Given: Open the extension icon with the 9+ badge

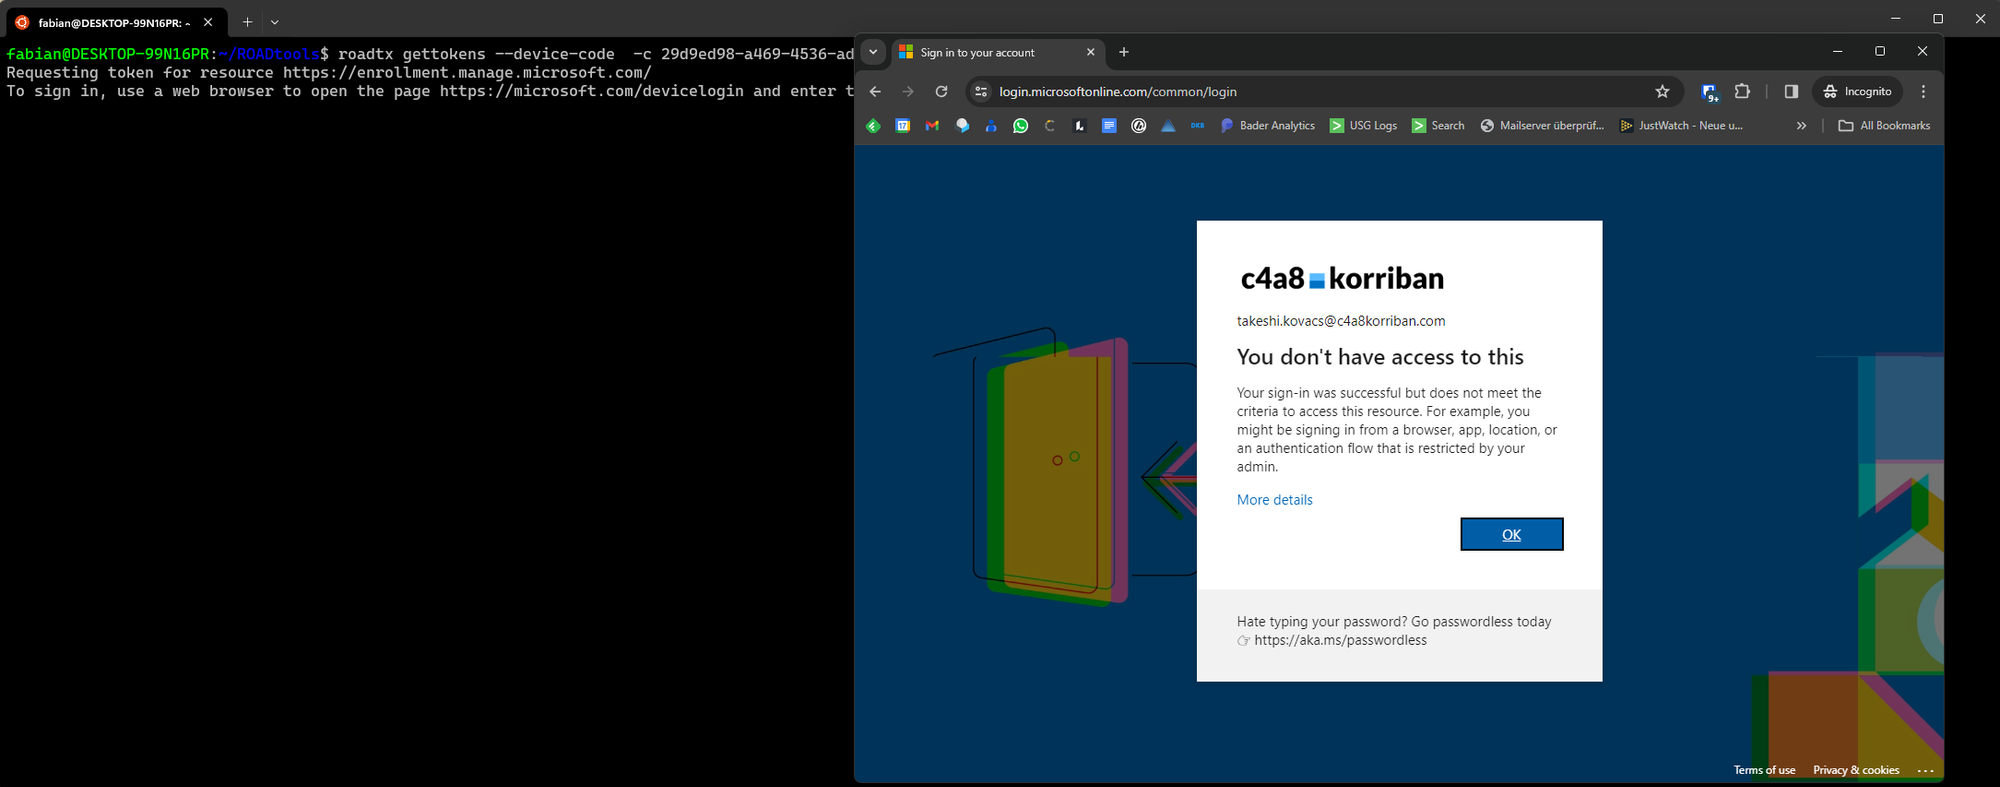Looking at the screenshot, I should pyautogui.click(x=1710, y=92).
